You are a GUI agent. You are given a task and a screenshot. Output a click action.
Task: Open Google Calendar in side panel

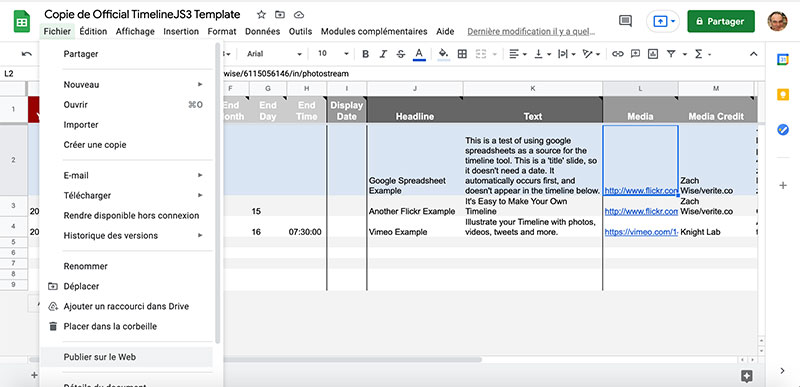(x=783, y=60)
